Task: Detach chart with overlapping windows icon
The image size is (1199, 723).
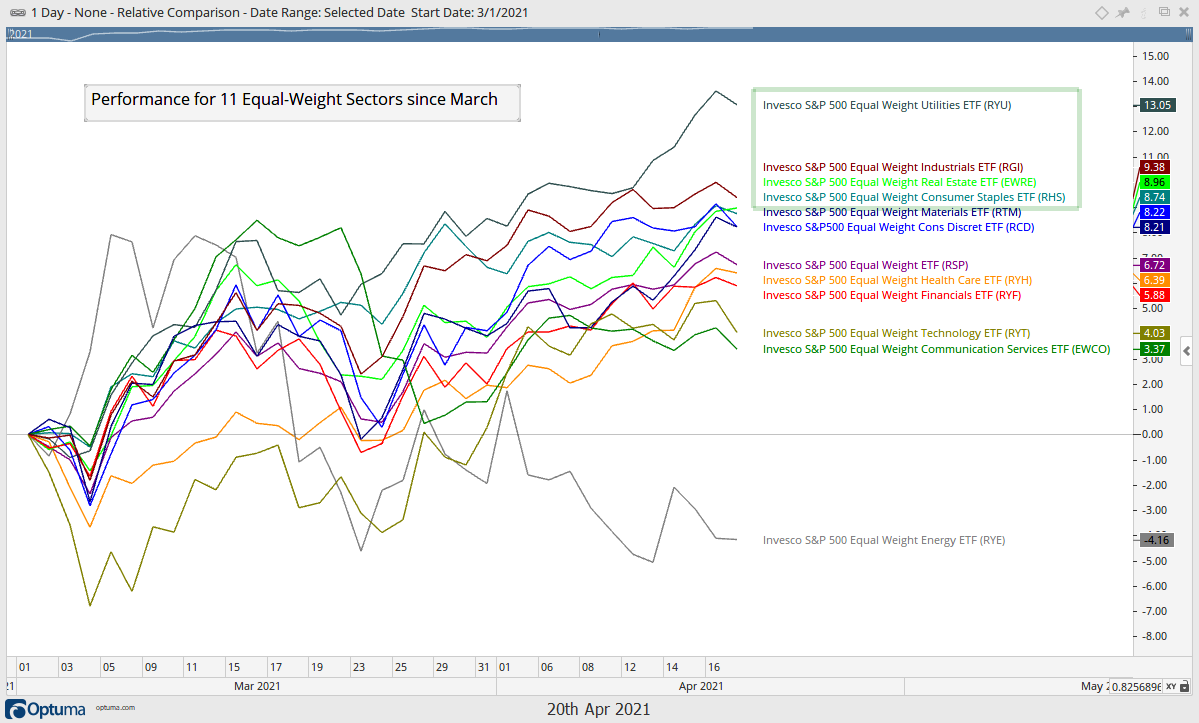Action: 1164,11
